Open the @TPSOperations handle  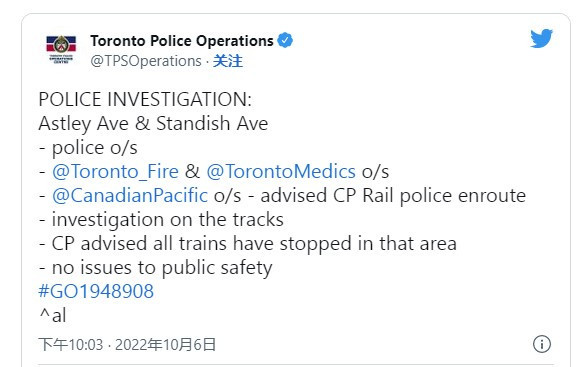coord(146,61)
